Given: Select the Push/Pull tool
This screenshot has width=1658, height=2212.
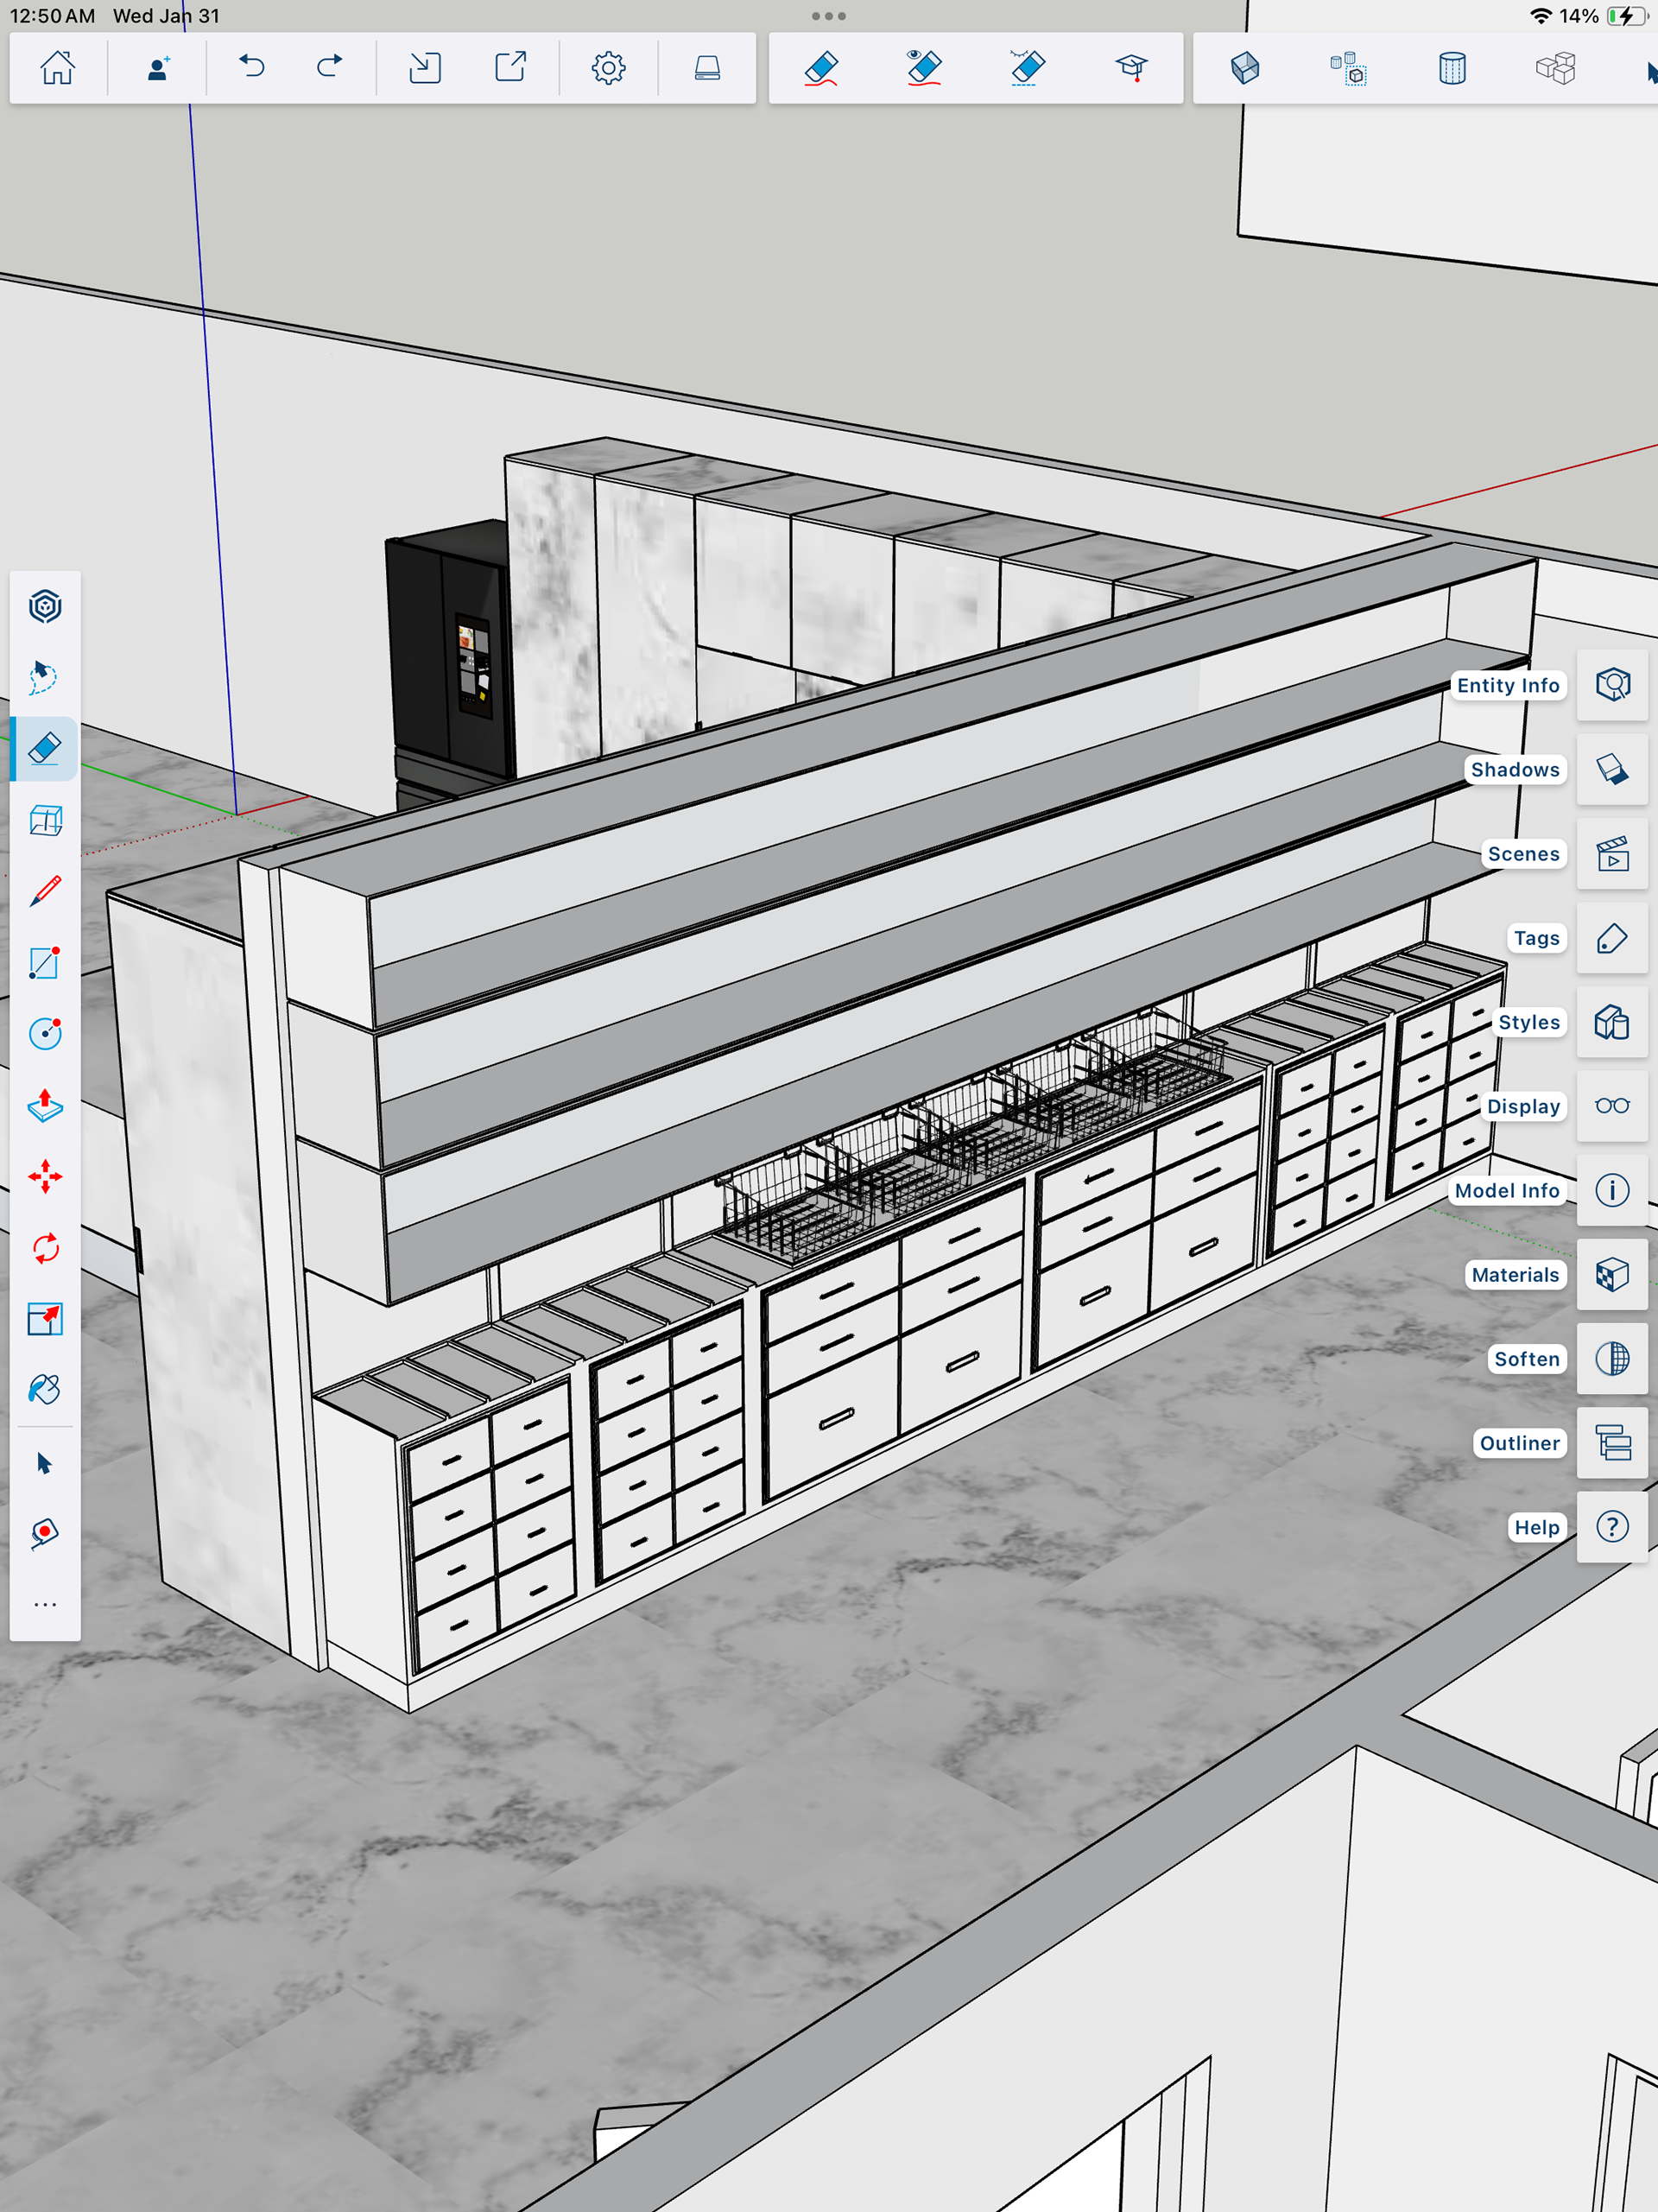Looking at the screenshot, I should 45,1105.
